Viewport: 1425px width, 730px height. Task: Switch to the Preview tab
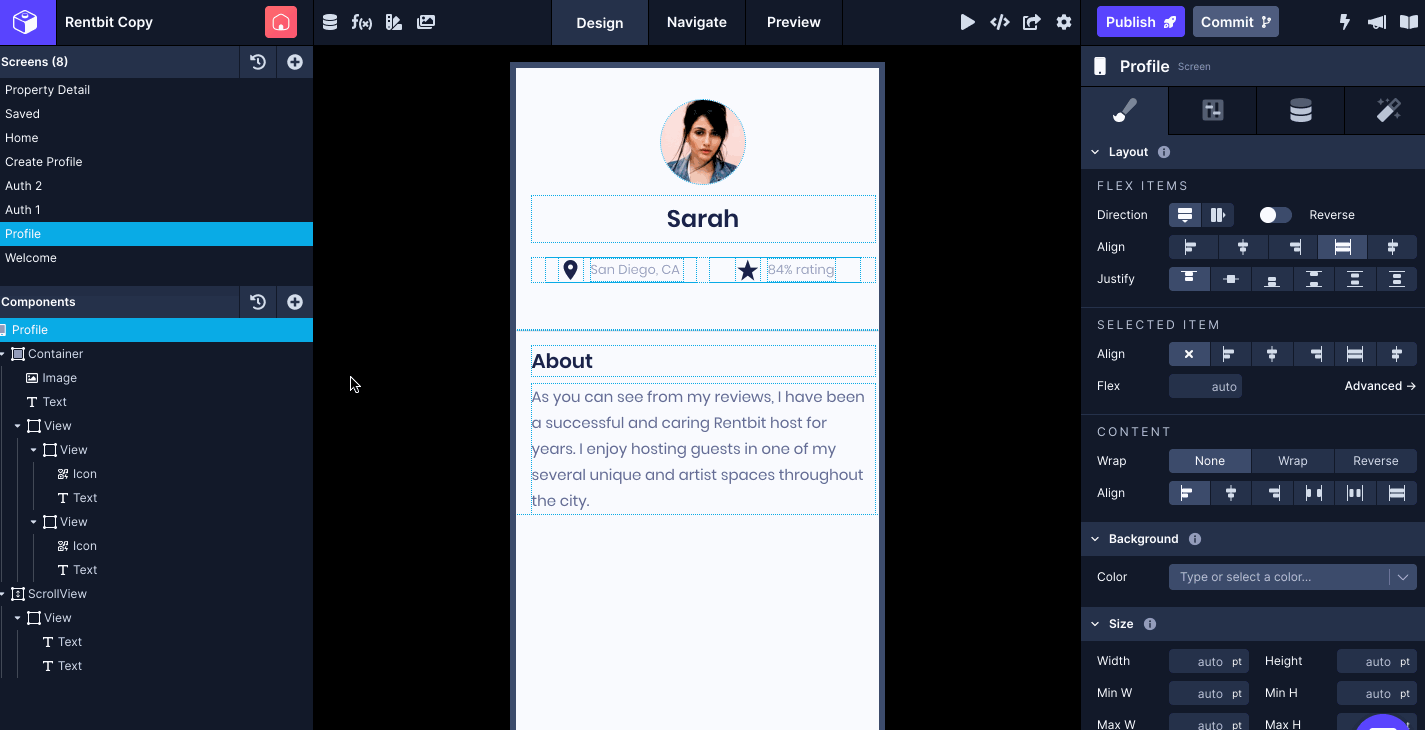click(794, 22)
